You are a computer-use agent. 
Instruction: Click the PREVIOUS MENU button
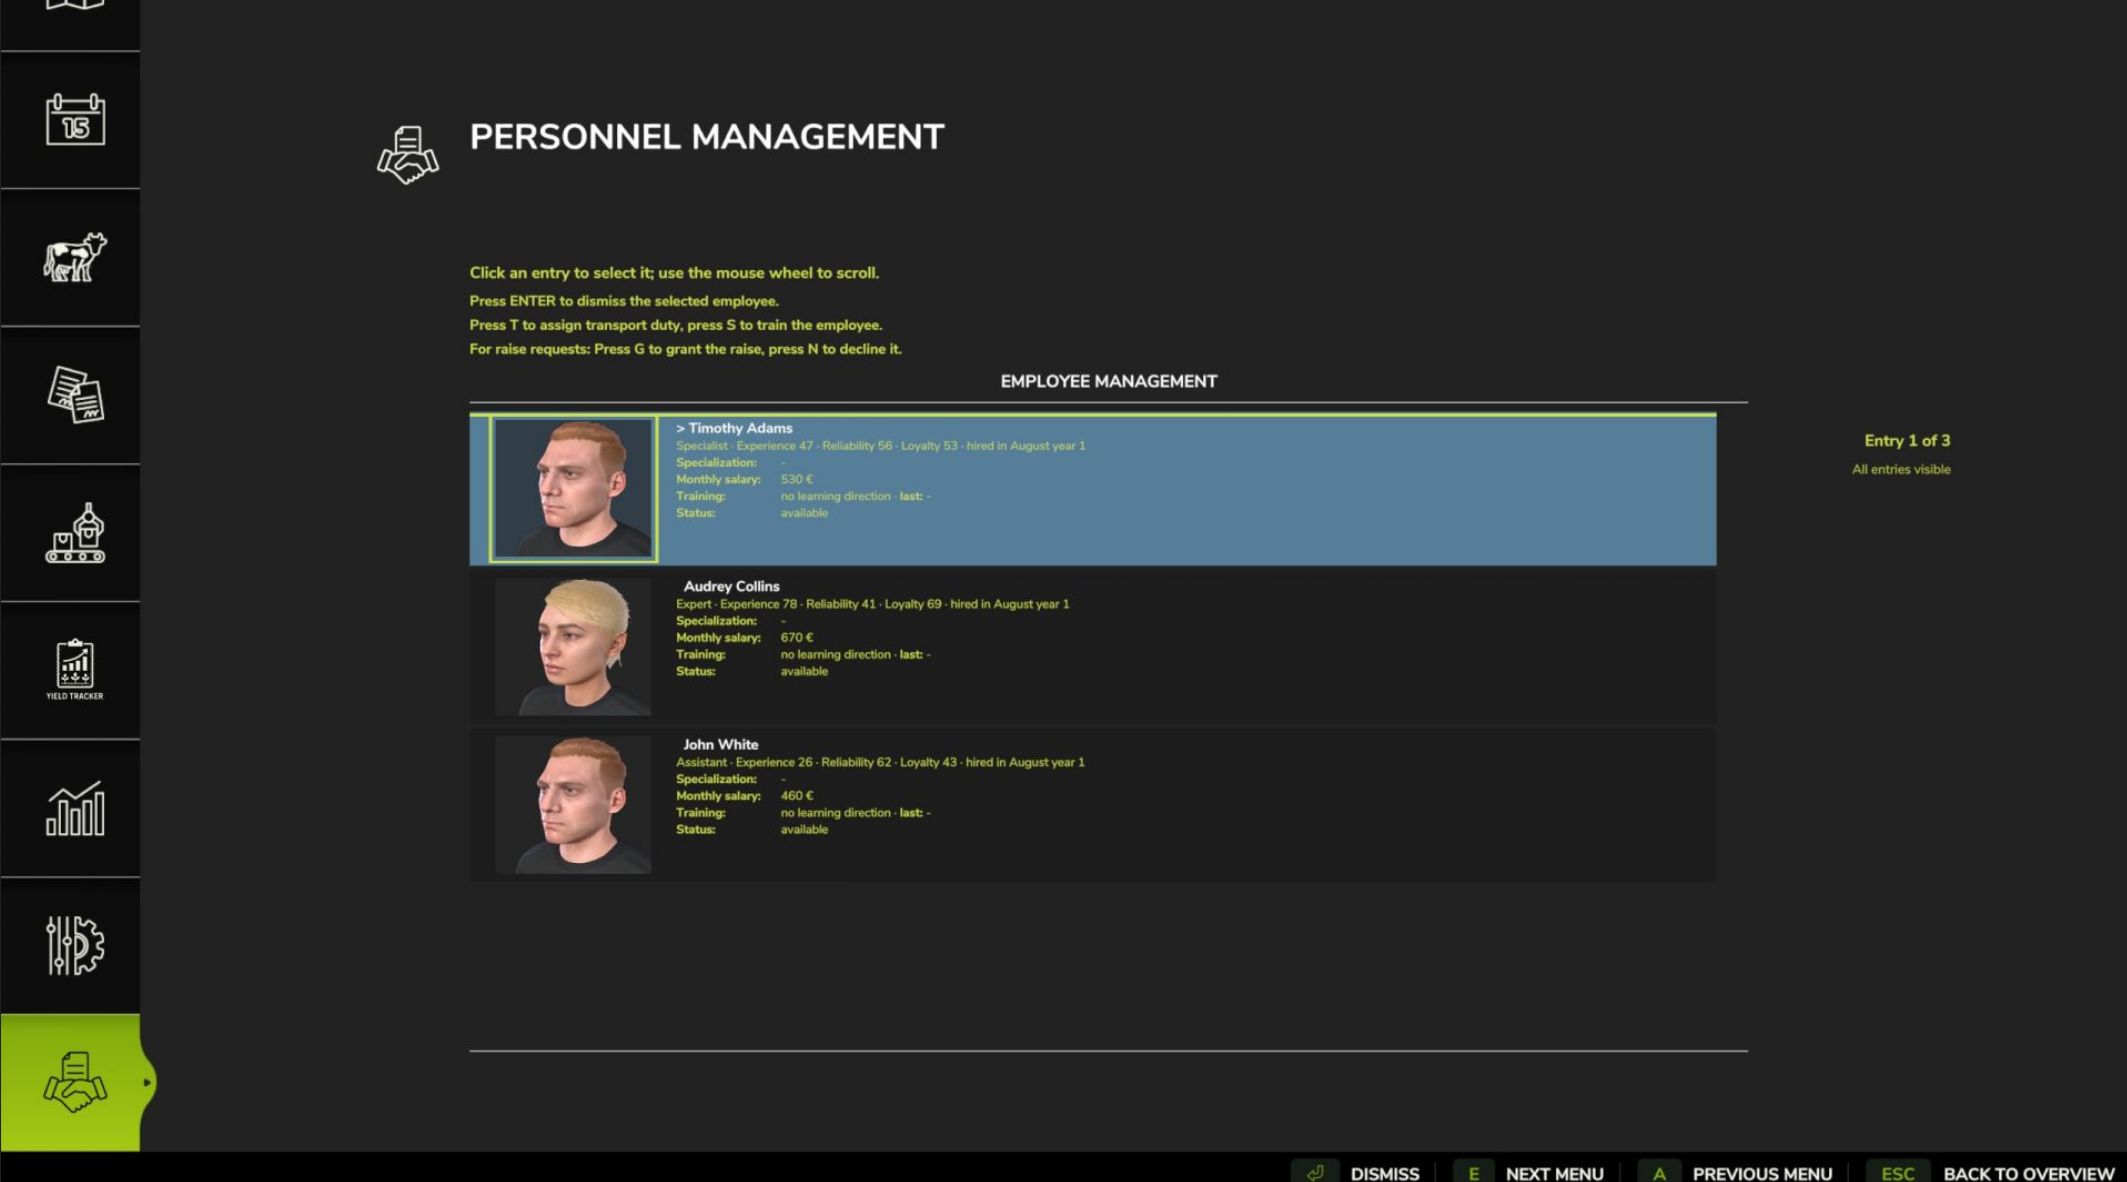[1762, 1173]
